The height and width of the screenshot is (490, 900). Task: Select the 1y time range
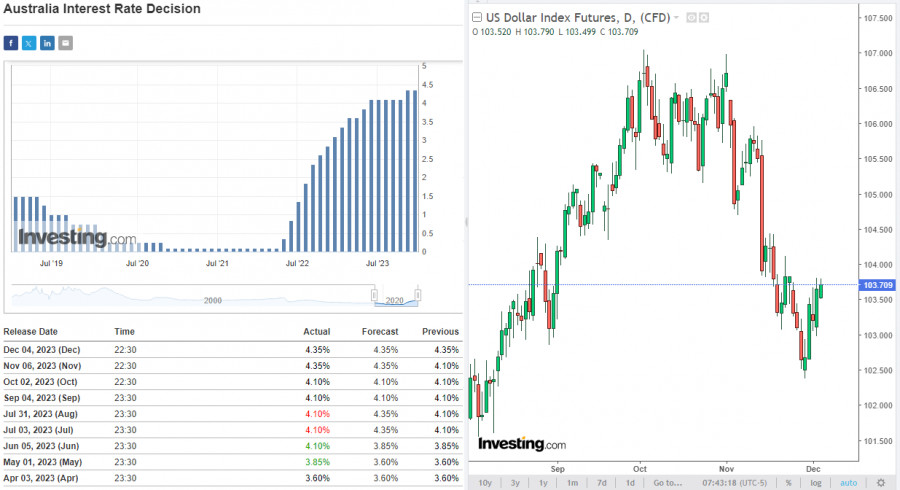[x=543, y=483]
